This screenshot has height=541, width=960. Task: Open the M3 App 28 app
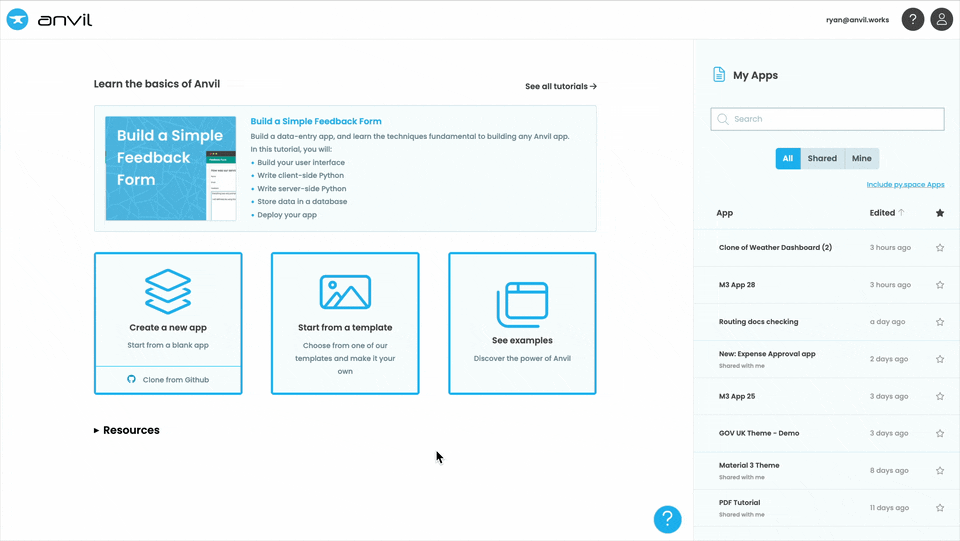pos(737,285)
